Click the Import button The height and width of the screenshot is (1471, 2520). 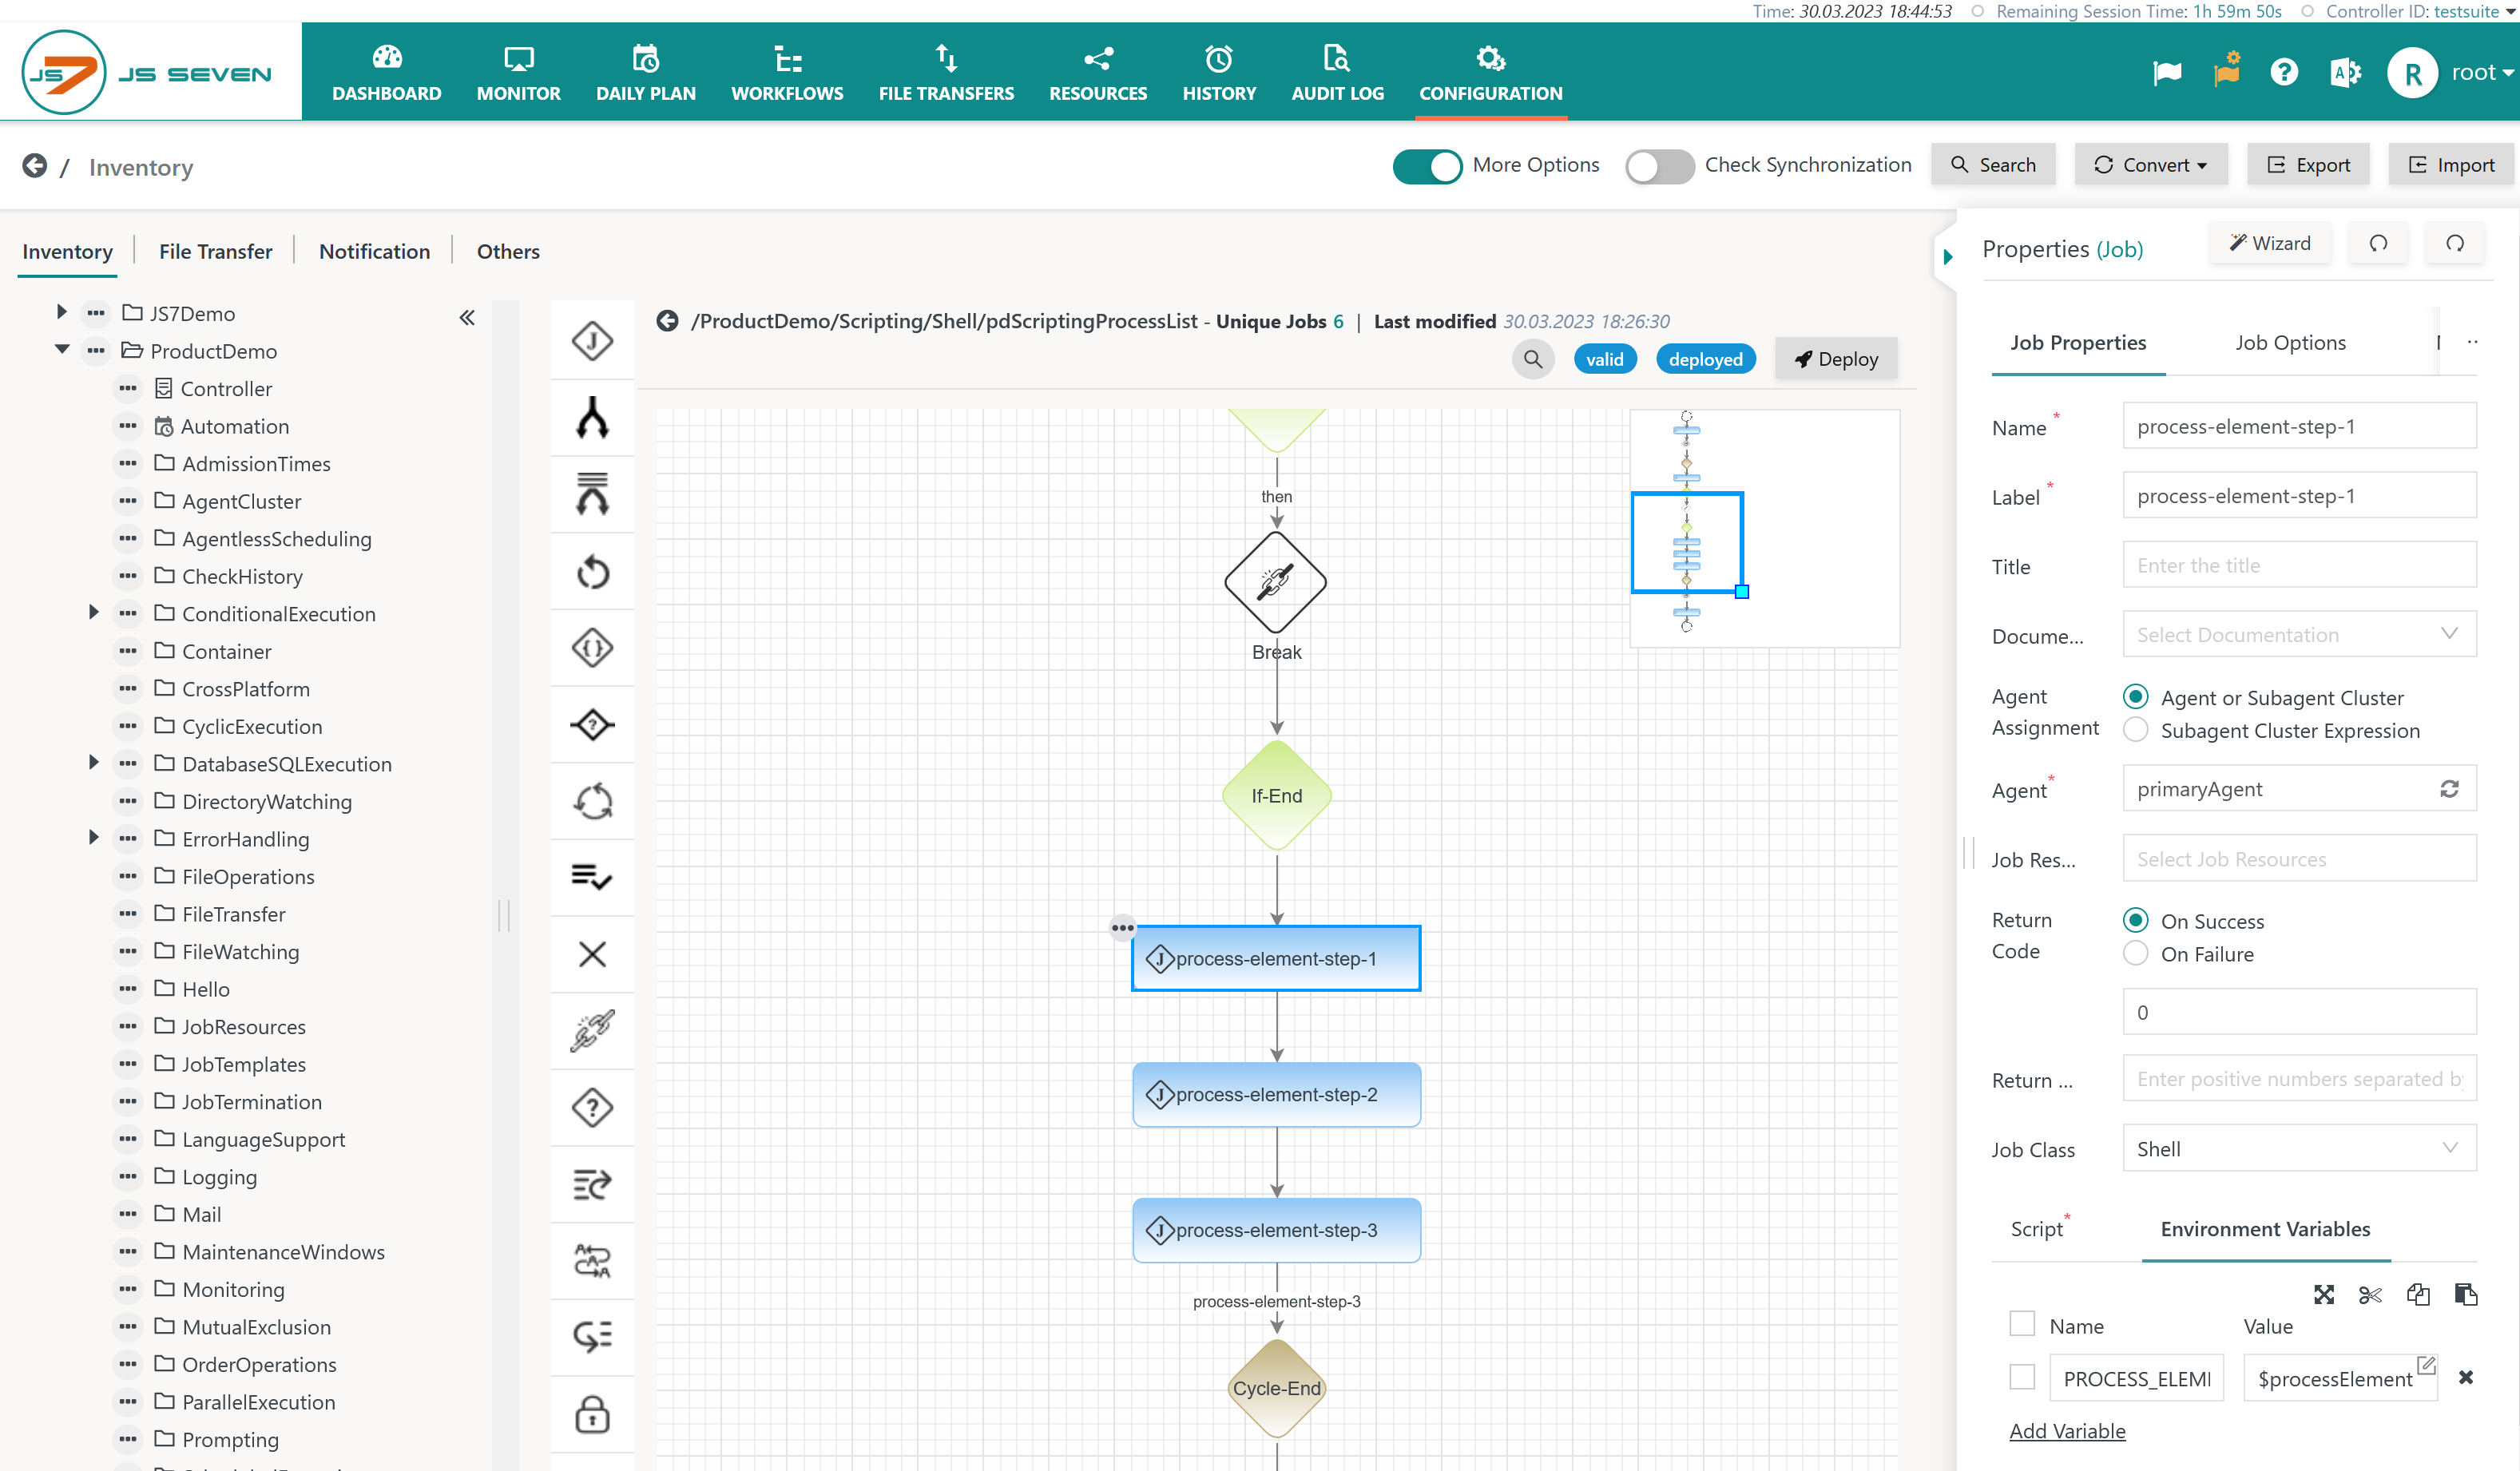pyautogui.click(x=2451, y=165)
